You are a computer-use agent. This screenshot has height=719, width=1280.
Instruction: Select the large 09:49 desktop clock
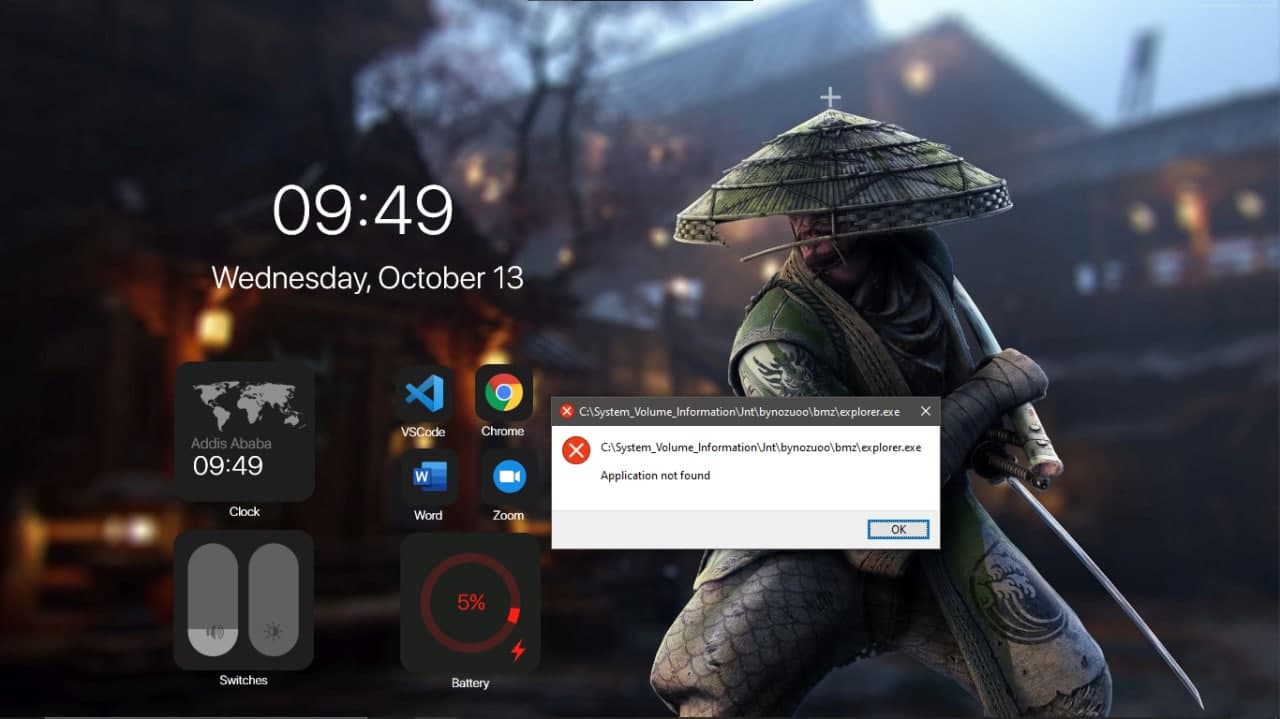click(x=363, y=211)
